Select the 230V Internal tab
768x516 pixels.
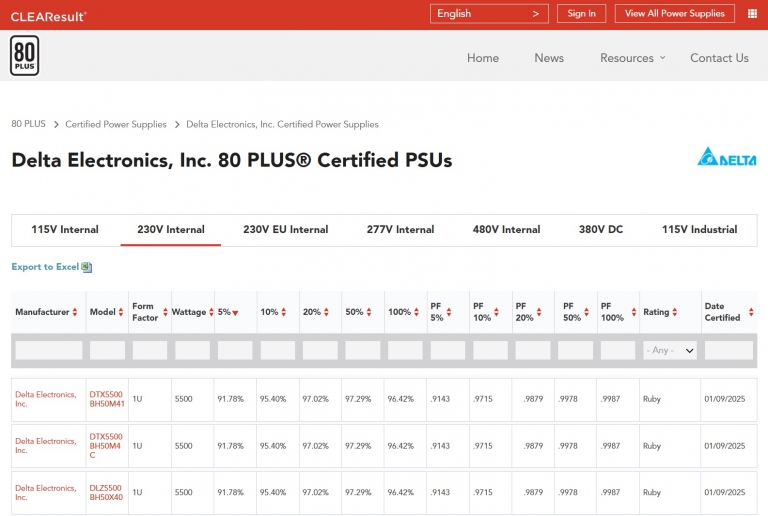tap(170, 230)
